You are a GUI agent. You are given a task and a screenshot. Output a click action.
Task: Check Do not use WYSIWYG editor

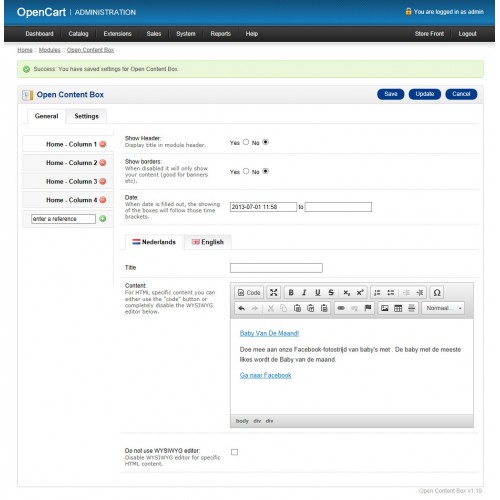[x=234, y=452]
